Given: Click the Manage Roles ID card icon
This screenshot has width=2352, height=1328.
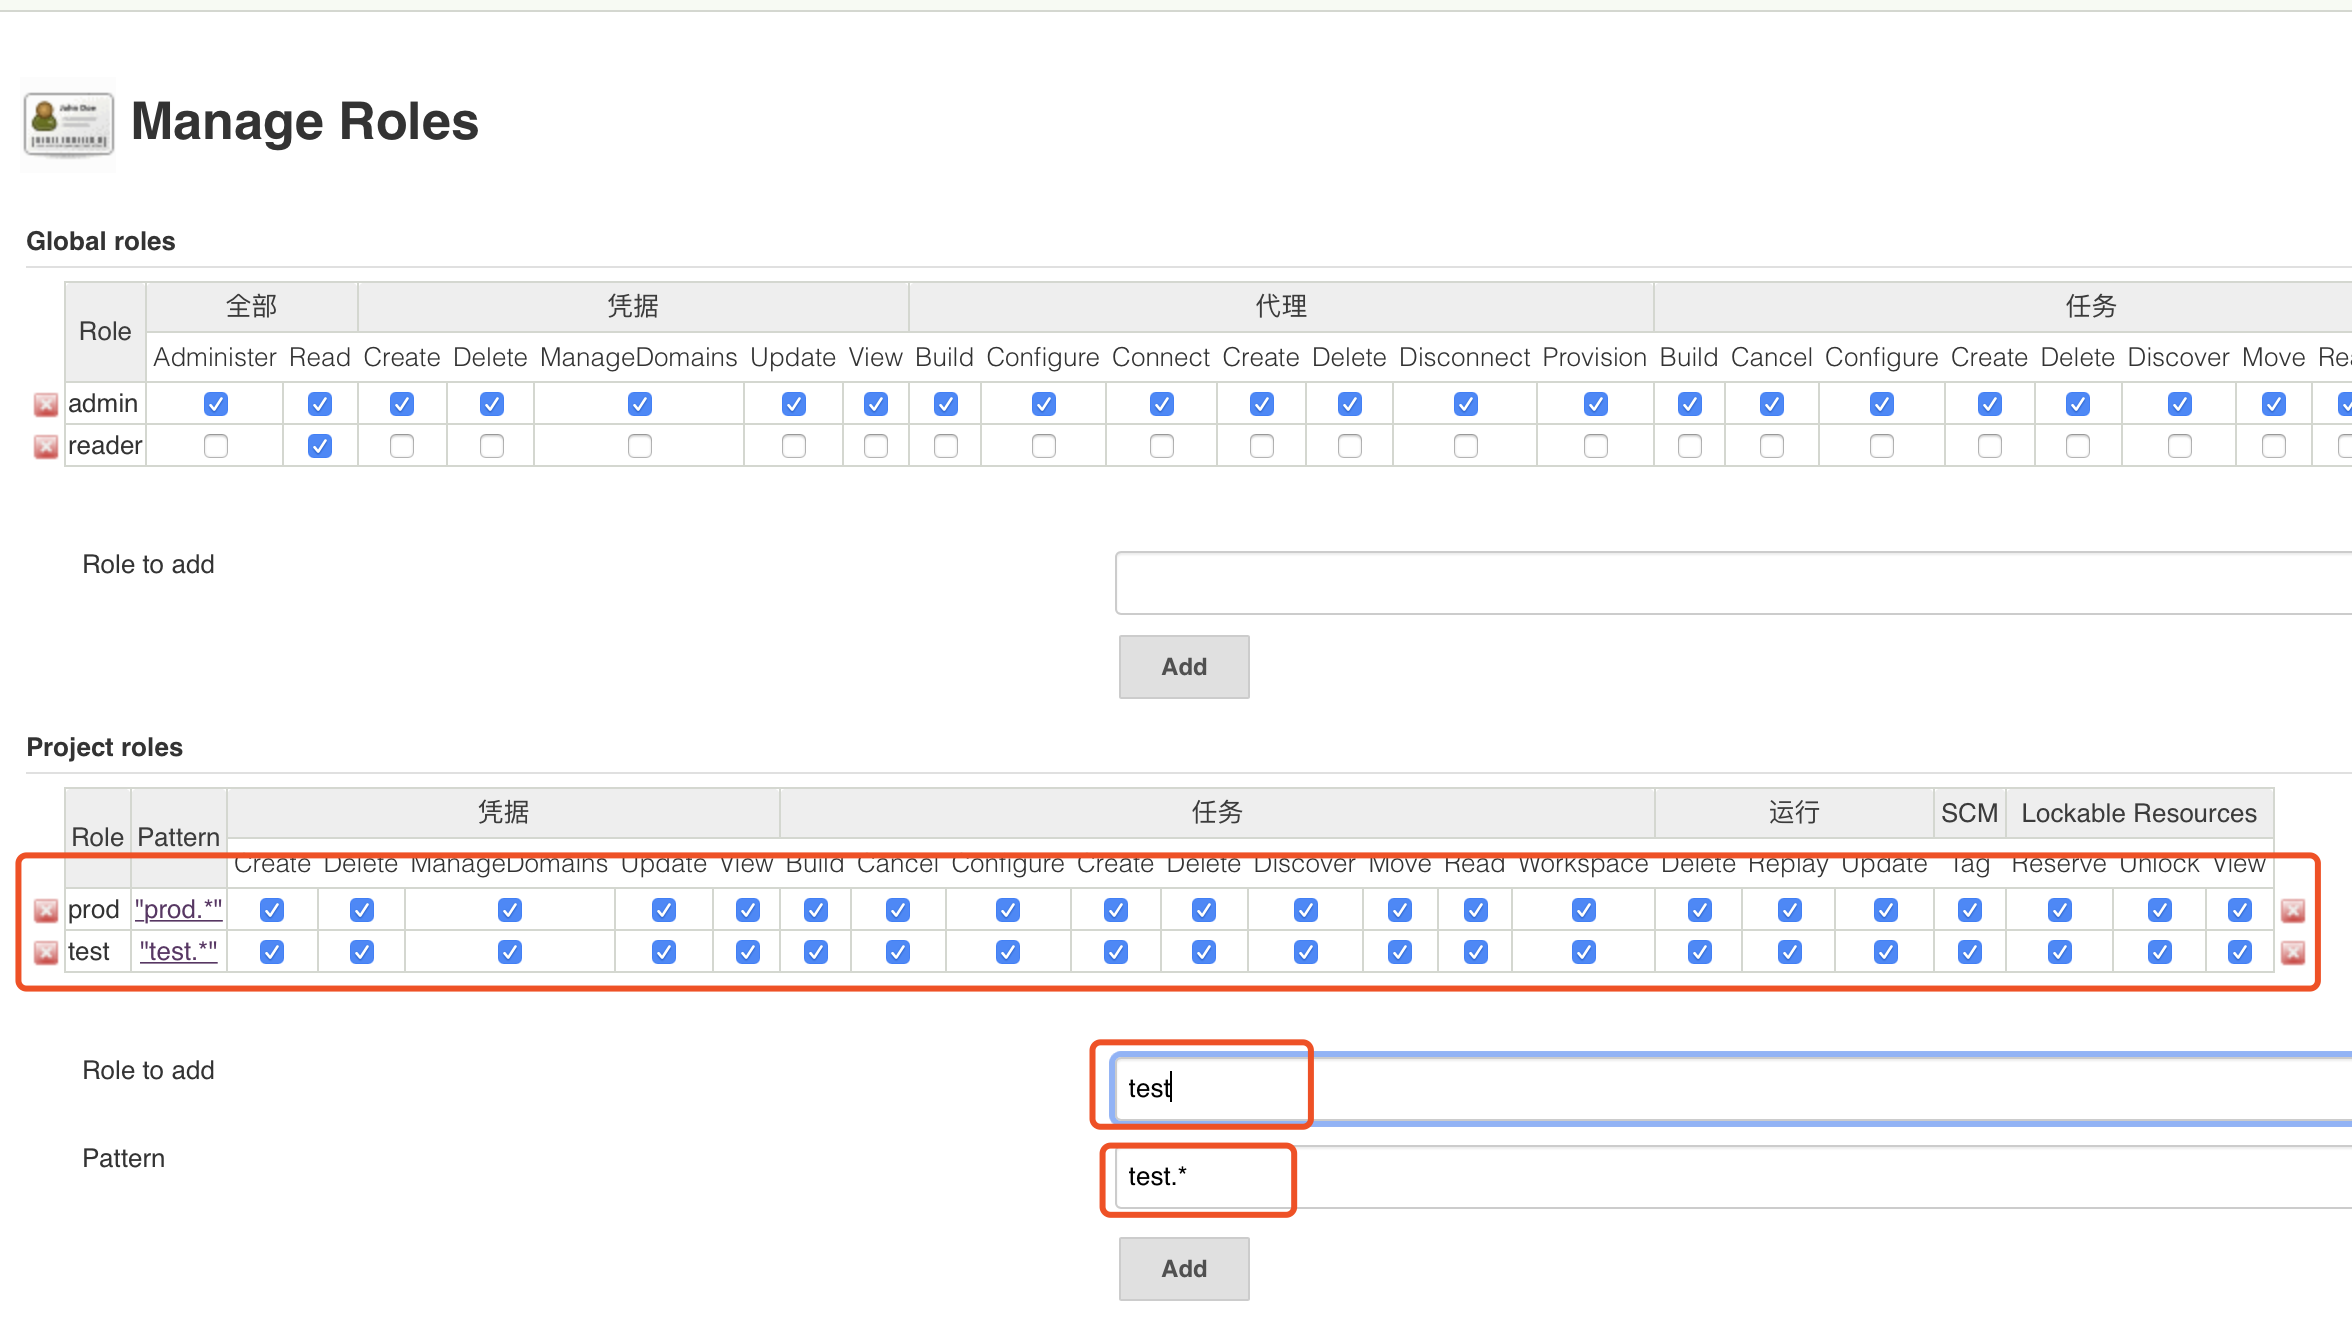Looking at the screenshot, I should coord(68,124).
